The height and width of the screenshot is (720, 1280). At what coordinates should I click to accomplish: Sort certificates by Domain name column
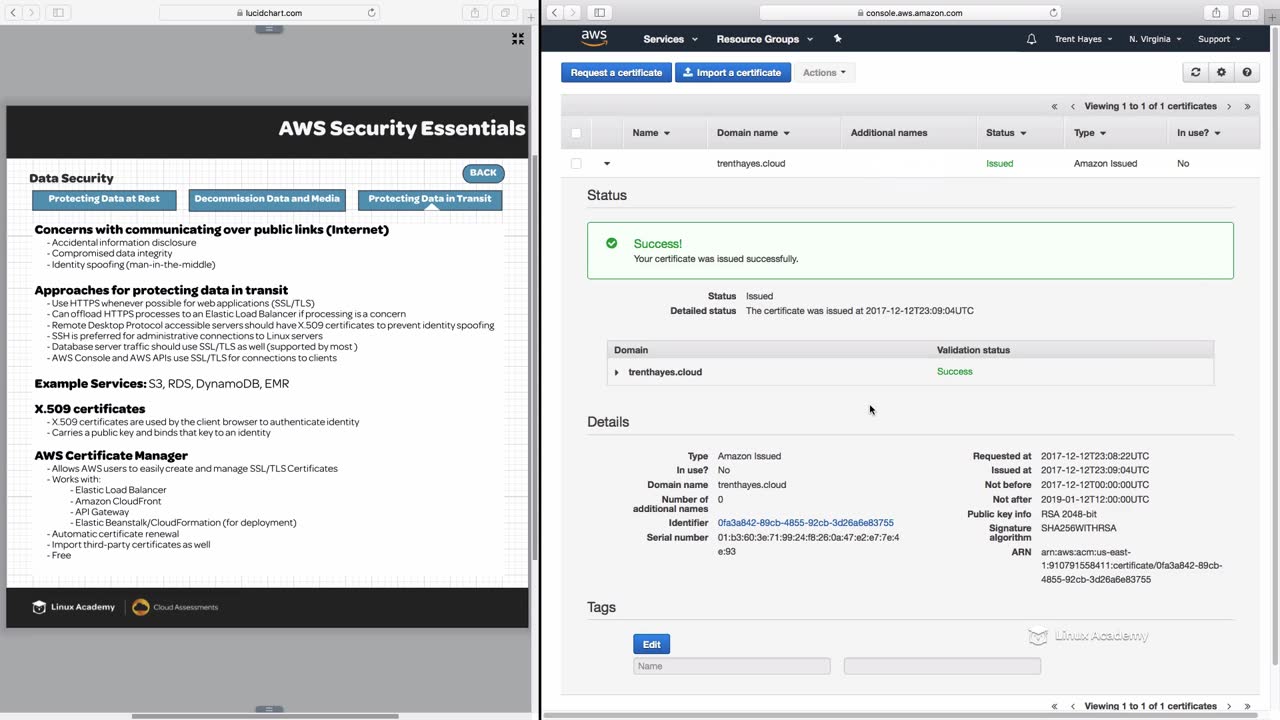click(753, 133)
